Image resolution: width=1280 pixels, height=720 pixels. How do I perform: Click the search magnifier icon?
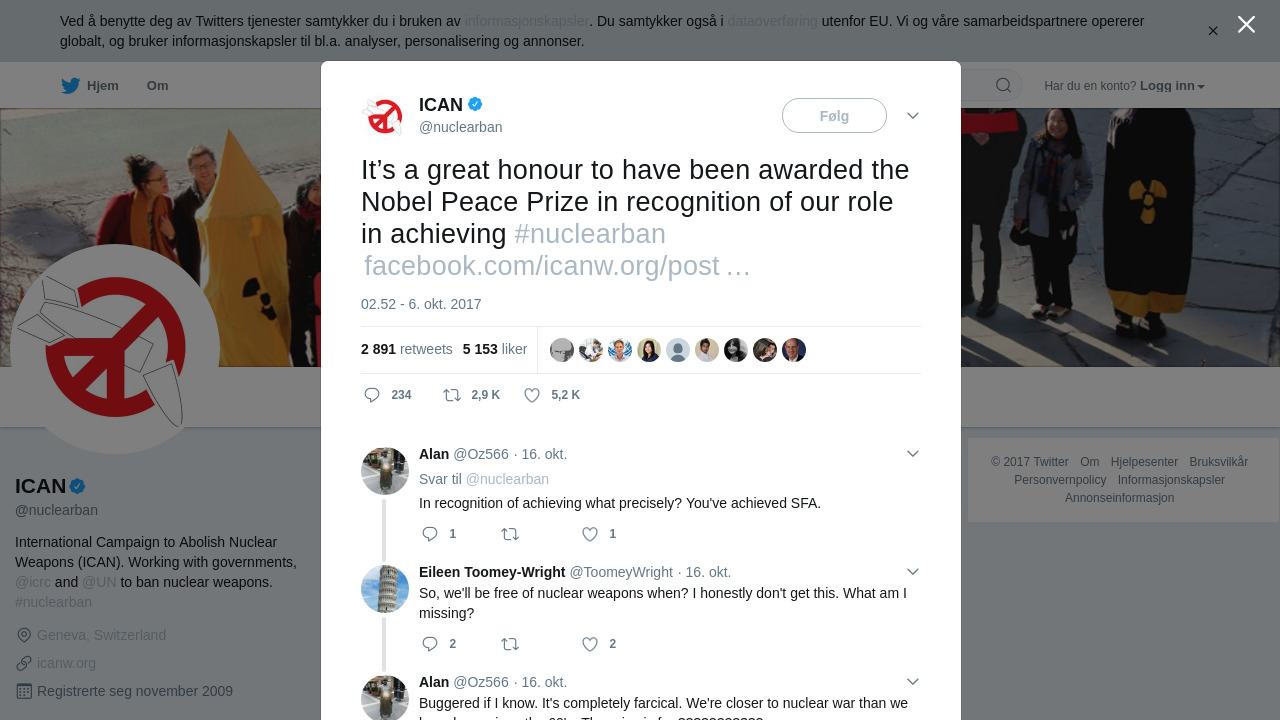pyautogui.click(x=1003, y=85)
